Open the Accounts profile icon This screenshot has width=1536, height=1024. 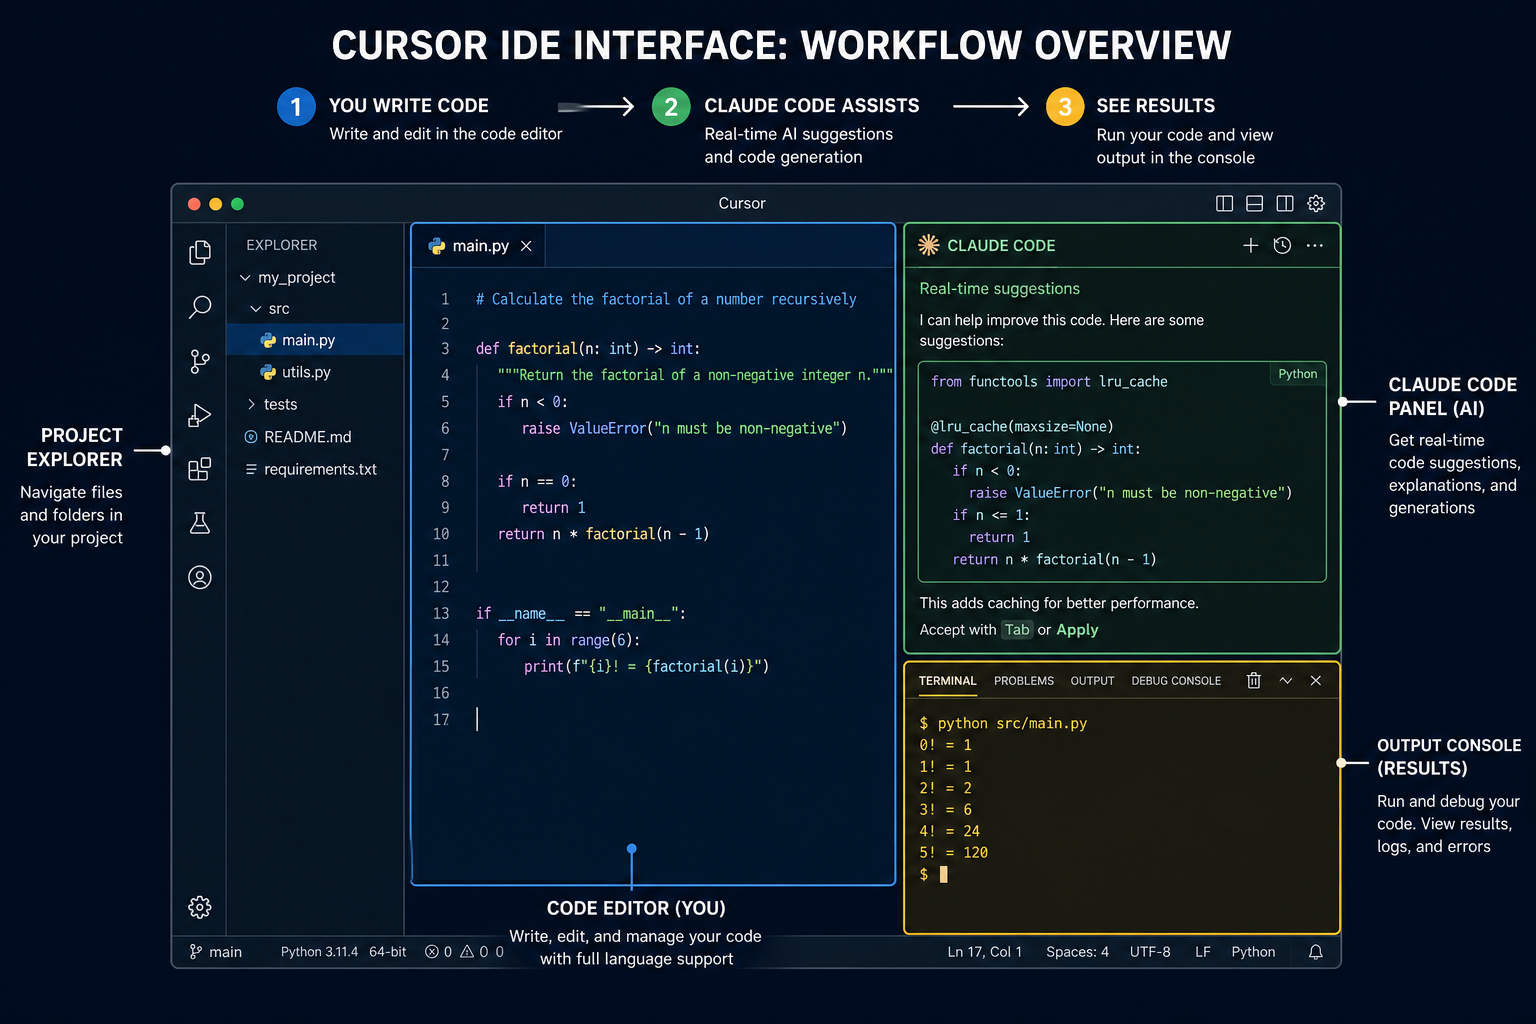tap(200, 577)
